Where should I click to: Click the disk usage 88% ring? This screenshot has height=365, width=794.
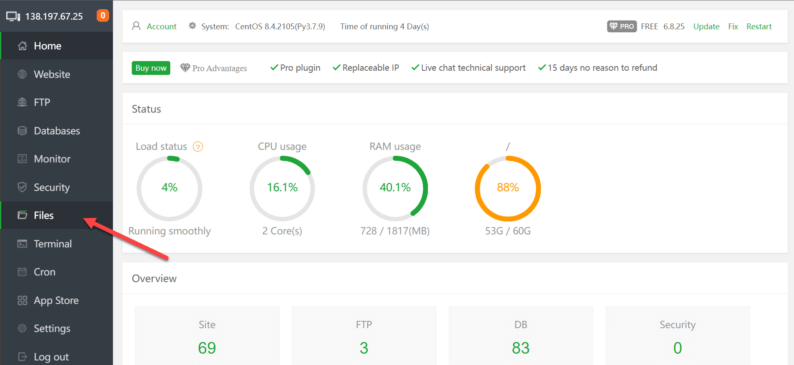tap(508, 189)
